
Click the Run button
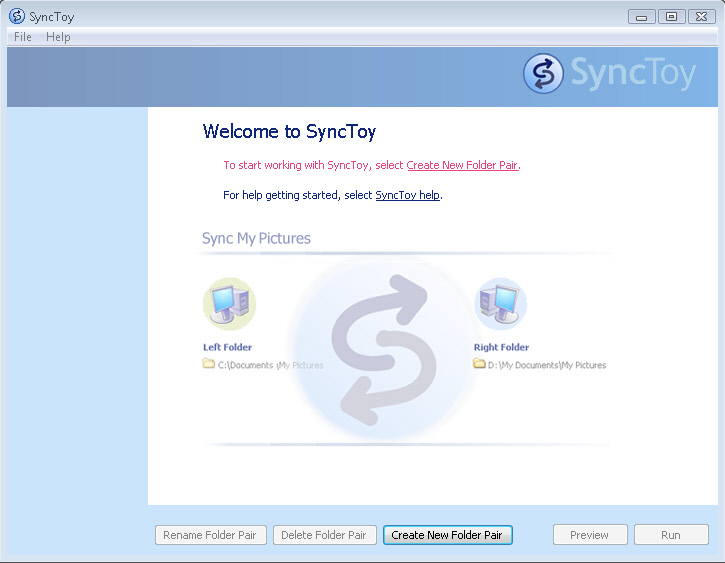click(671, 535)
